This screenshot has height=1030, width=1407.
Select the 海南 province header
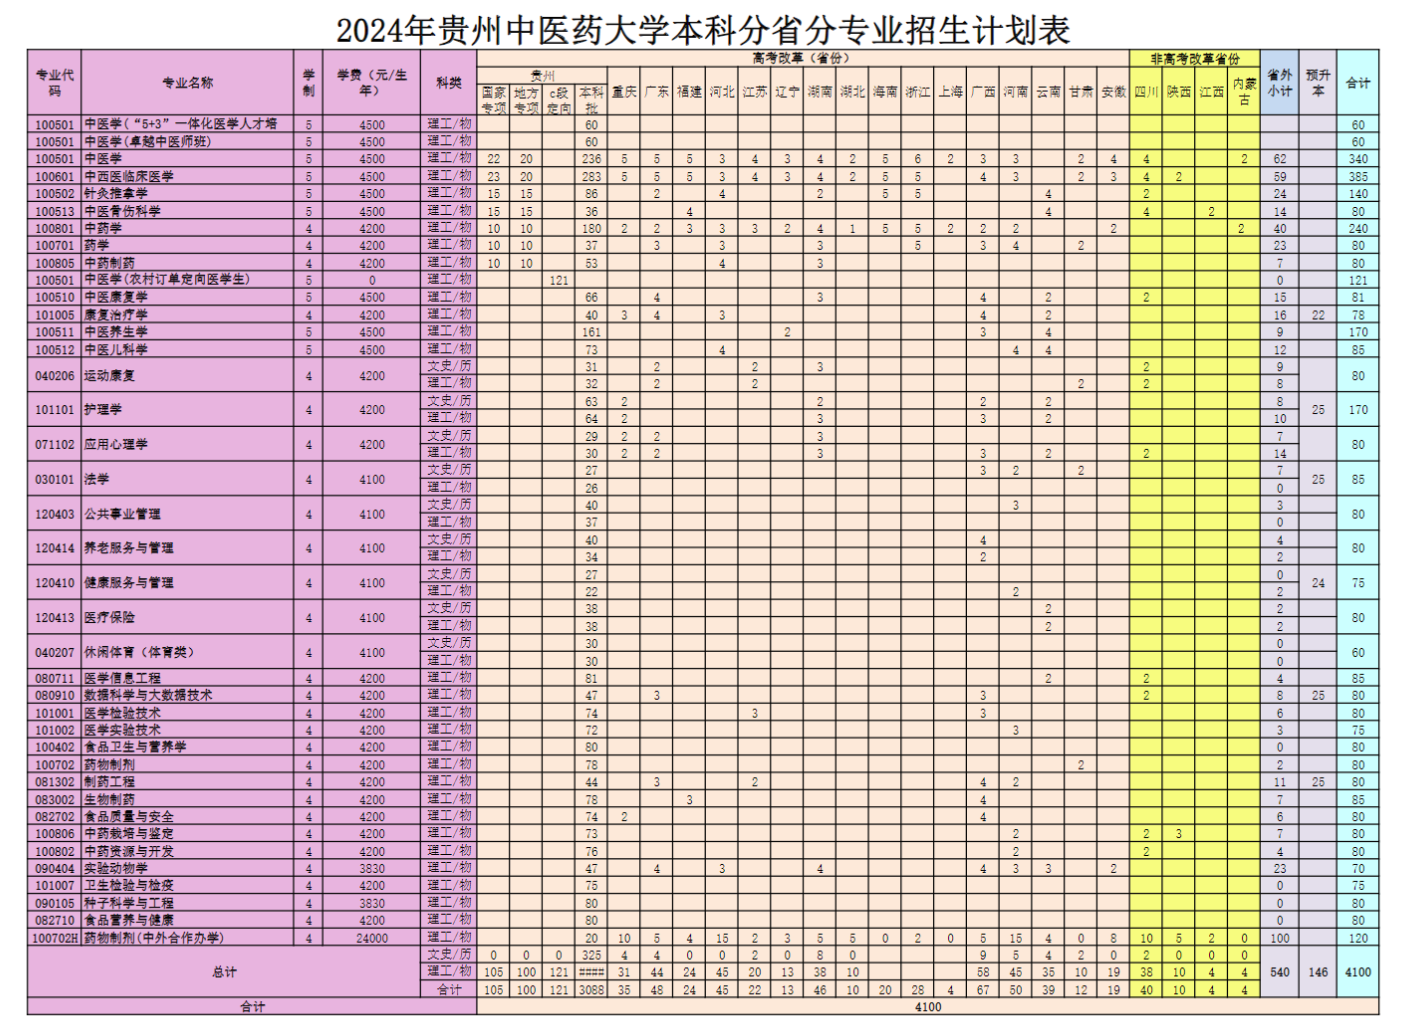pos(885,92)
